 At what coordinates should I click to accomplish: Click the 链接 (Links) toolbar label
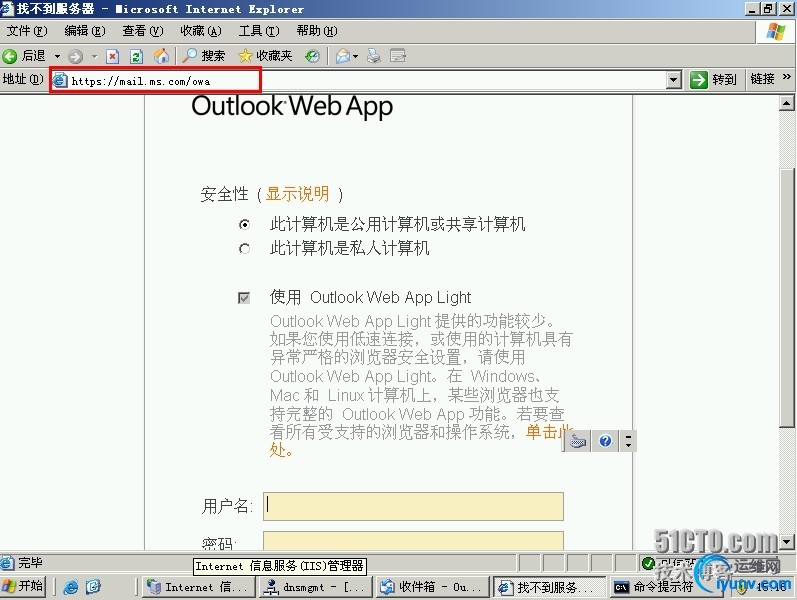tap(762, 79)
